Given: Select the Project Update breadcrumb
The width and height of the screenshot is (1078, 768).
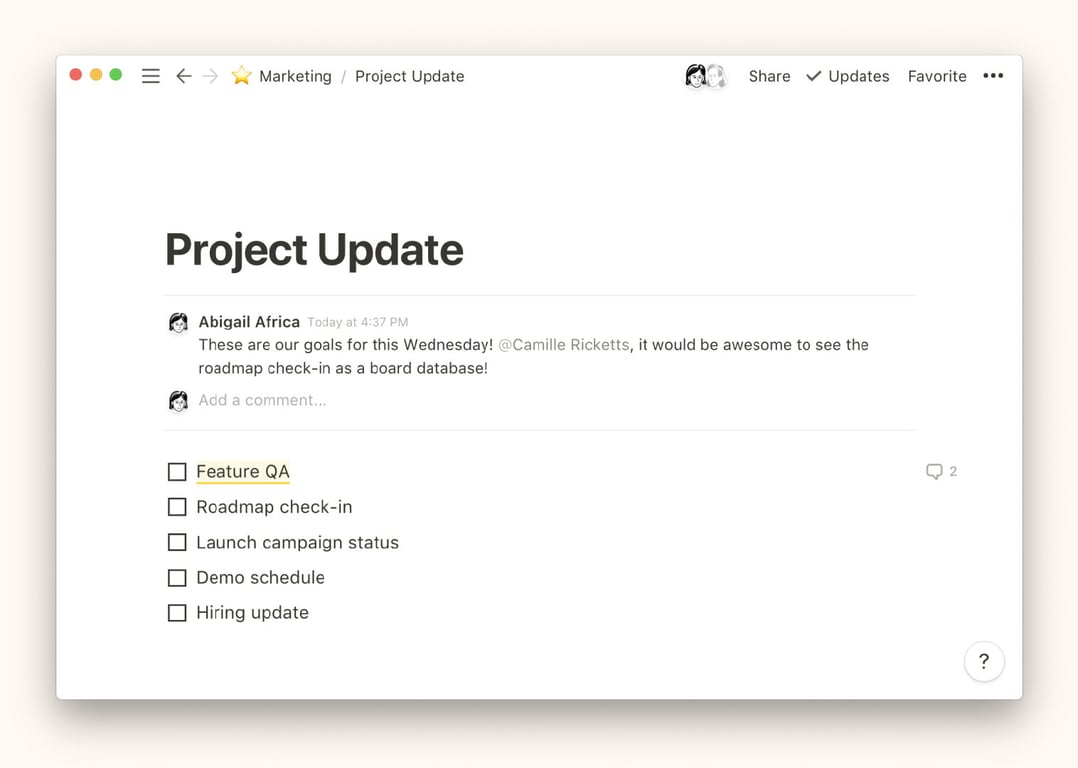Looking at the screenshot, I should coord(409,76).
